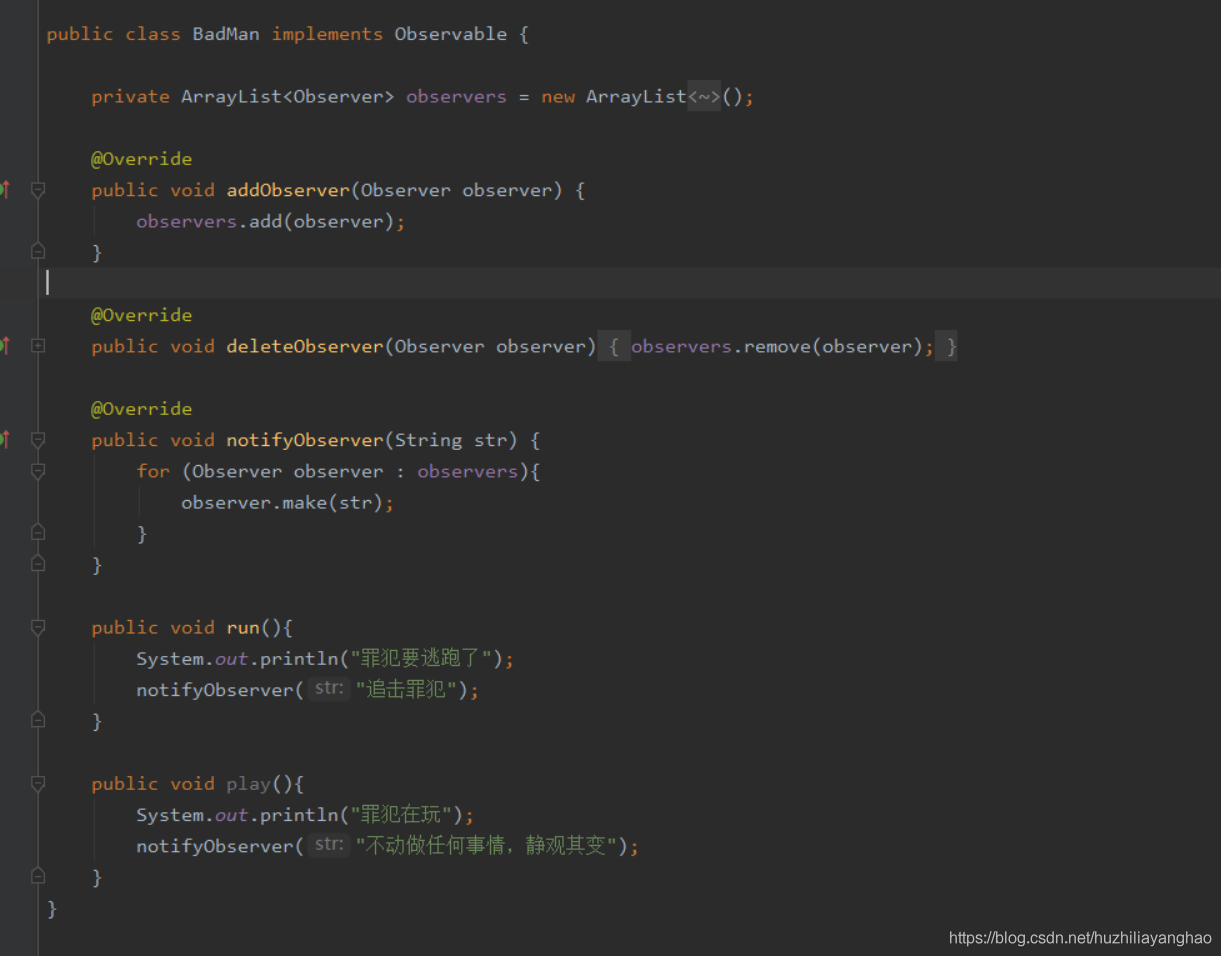Click ArrayList<Observer> type in field declaration
Viewport: 1222px width, 957px height.
(288, 97)
